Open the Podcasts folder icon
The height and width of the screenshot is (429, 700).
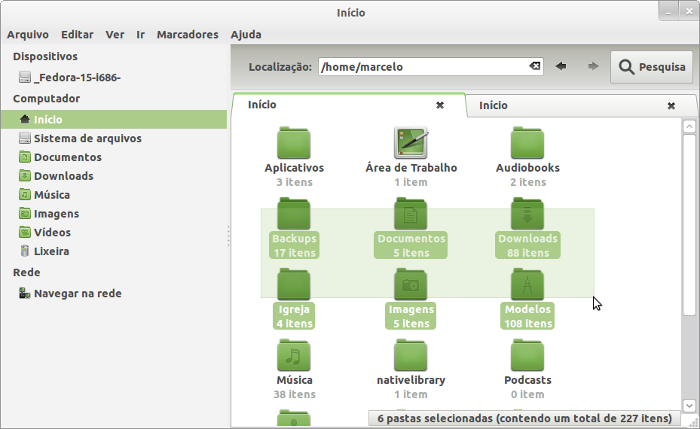pos(527,355)
